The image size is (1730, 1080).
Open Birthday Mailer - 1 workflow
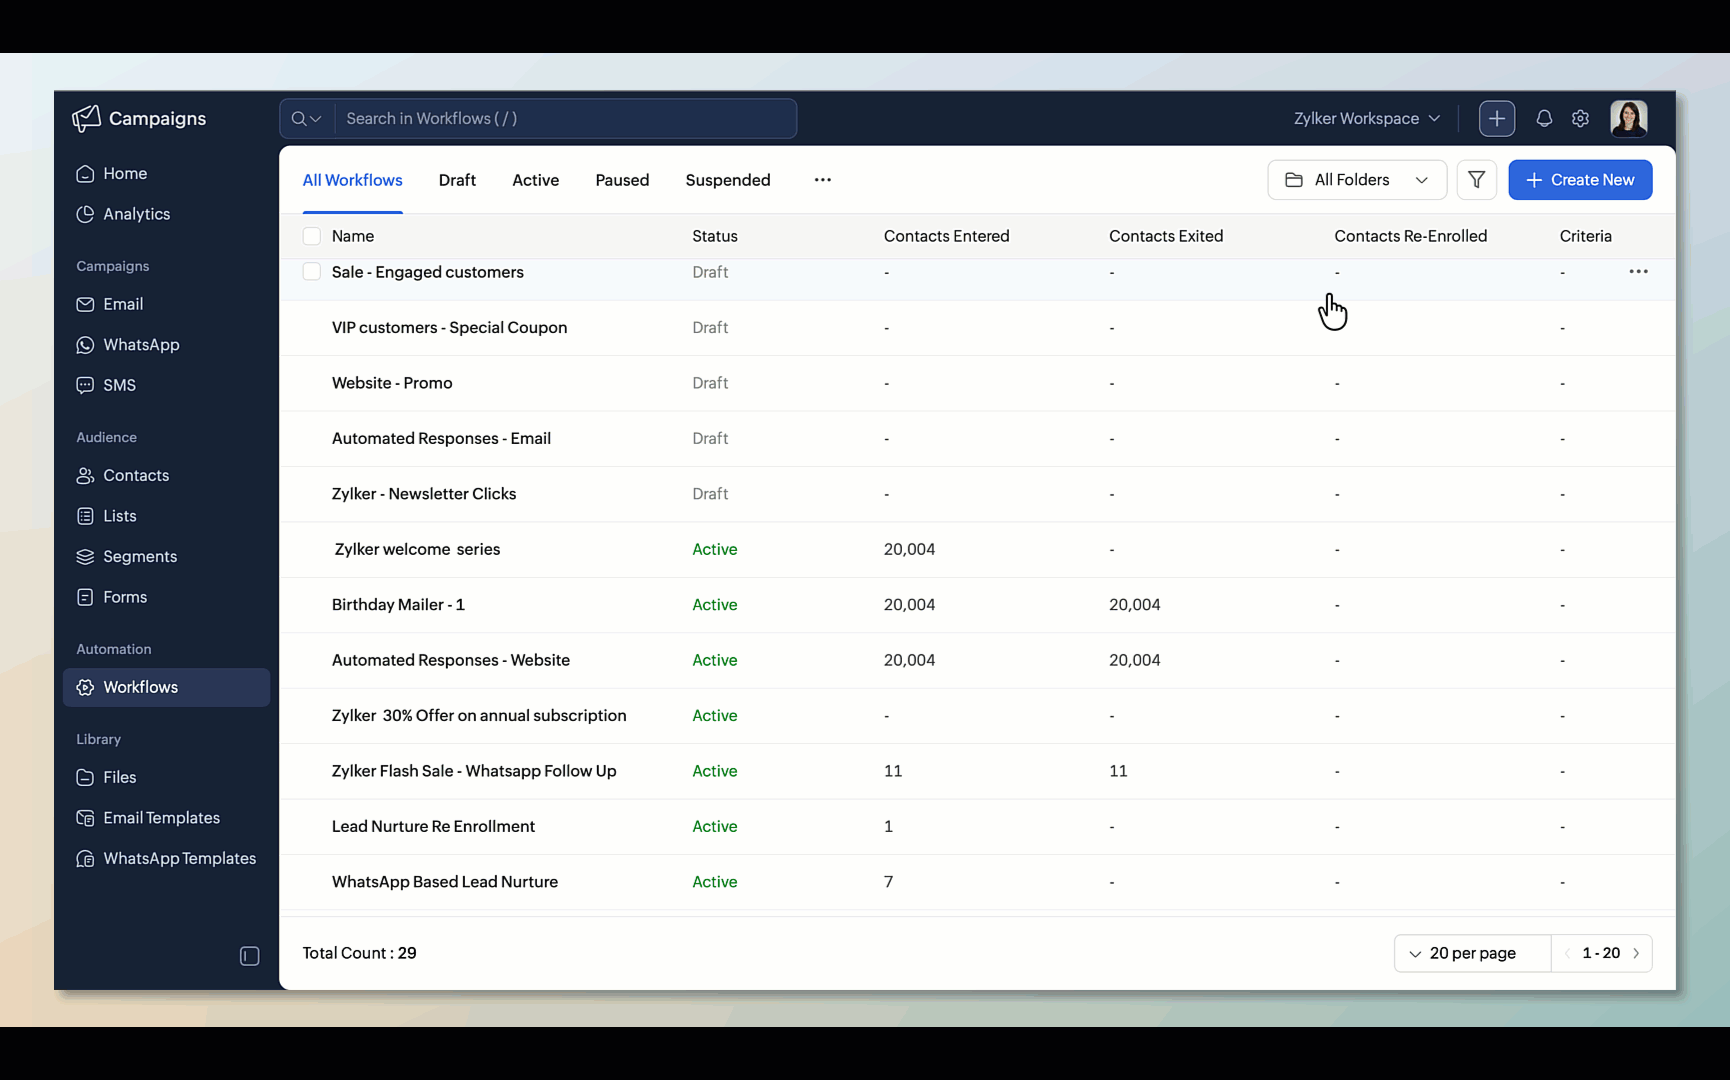coord(398,605)
